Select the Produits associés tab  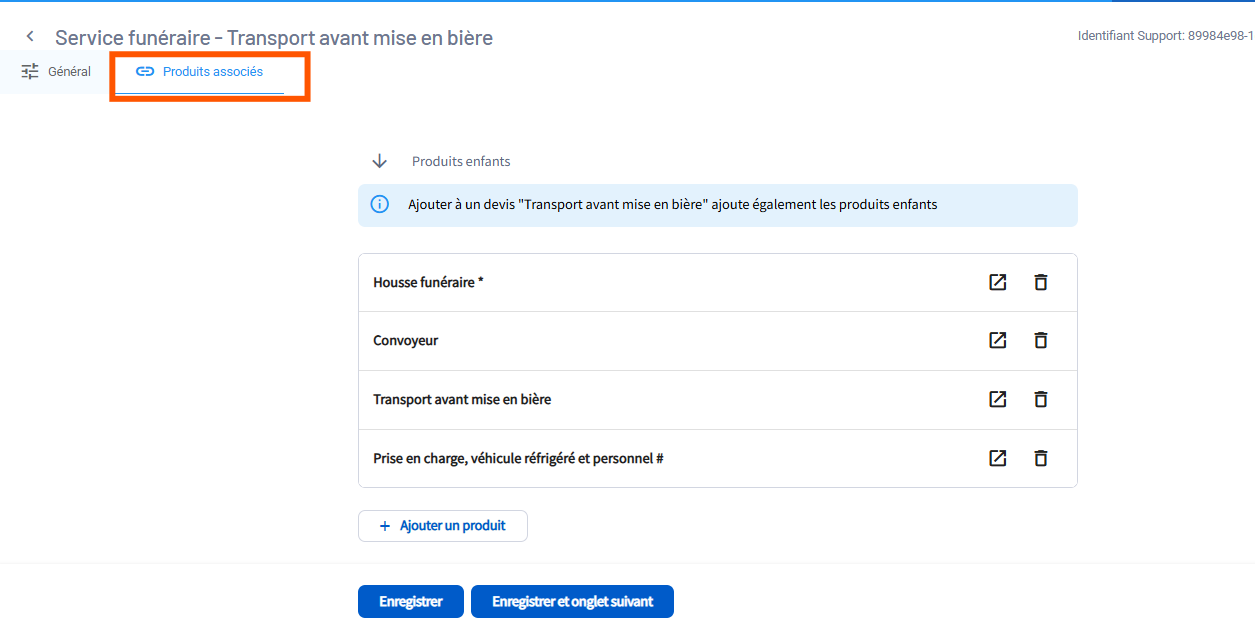tap(200, 72)
